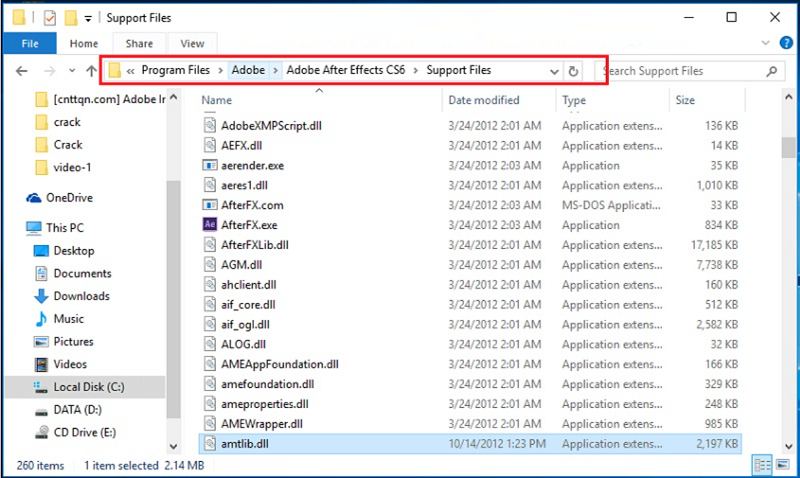
Task: Expand the ribbon using the chevron
Action: click(x=766, y=43)
